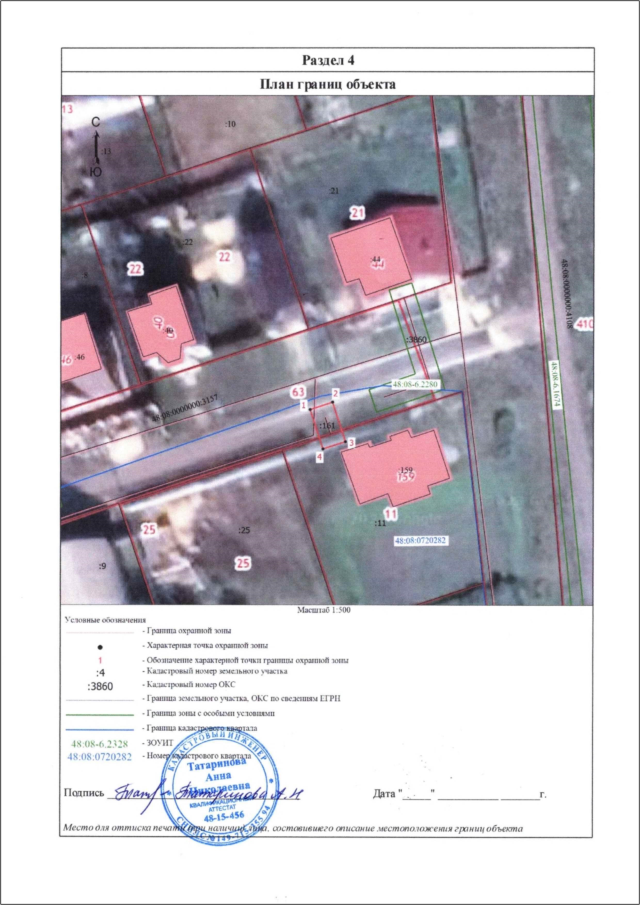This screenshot has height=905, width=640.
Task: Click the green line legend sample
Action: [99, 714]
